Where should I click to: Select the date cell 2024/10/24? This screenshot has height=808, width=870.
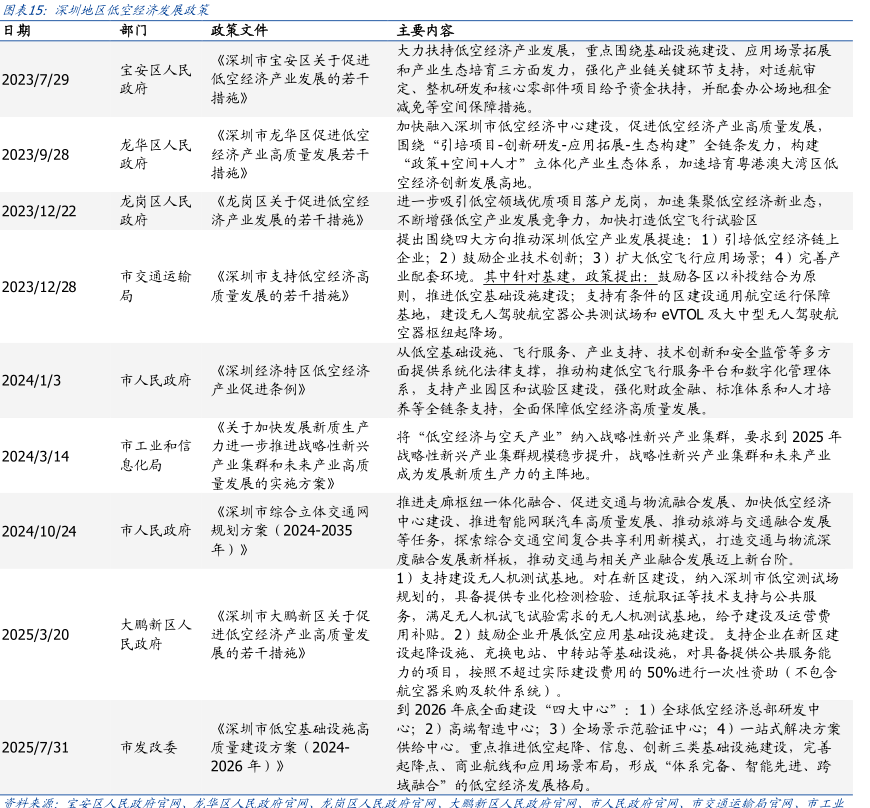coord(39,530)
